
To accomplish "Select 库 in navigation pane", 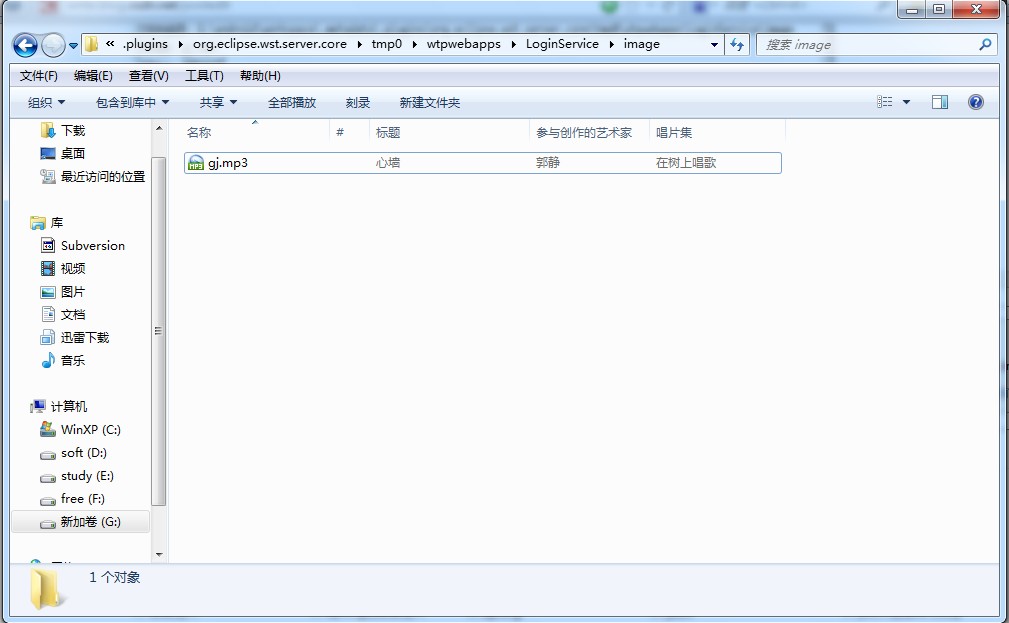I will coord(57,223).
